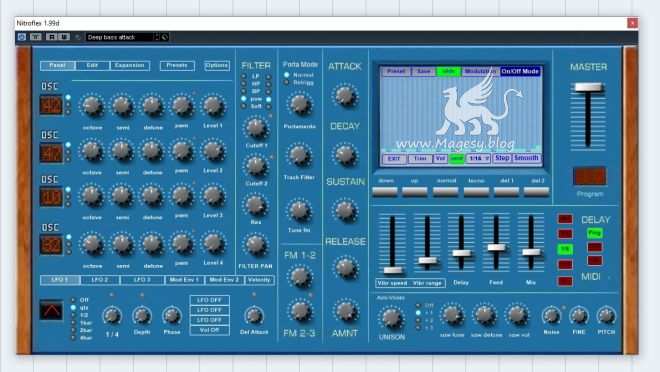
Task: Open the Vol Off destination box
Action: pyautogui.click(x=210, y=330)
